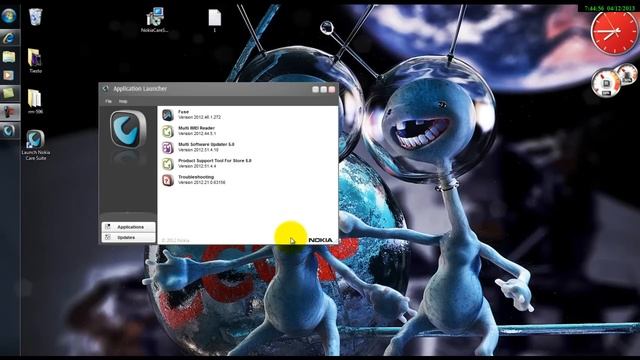
Task: Click the Nokia Care Suite logo in sidebar
Action: (x=128, y=129)
